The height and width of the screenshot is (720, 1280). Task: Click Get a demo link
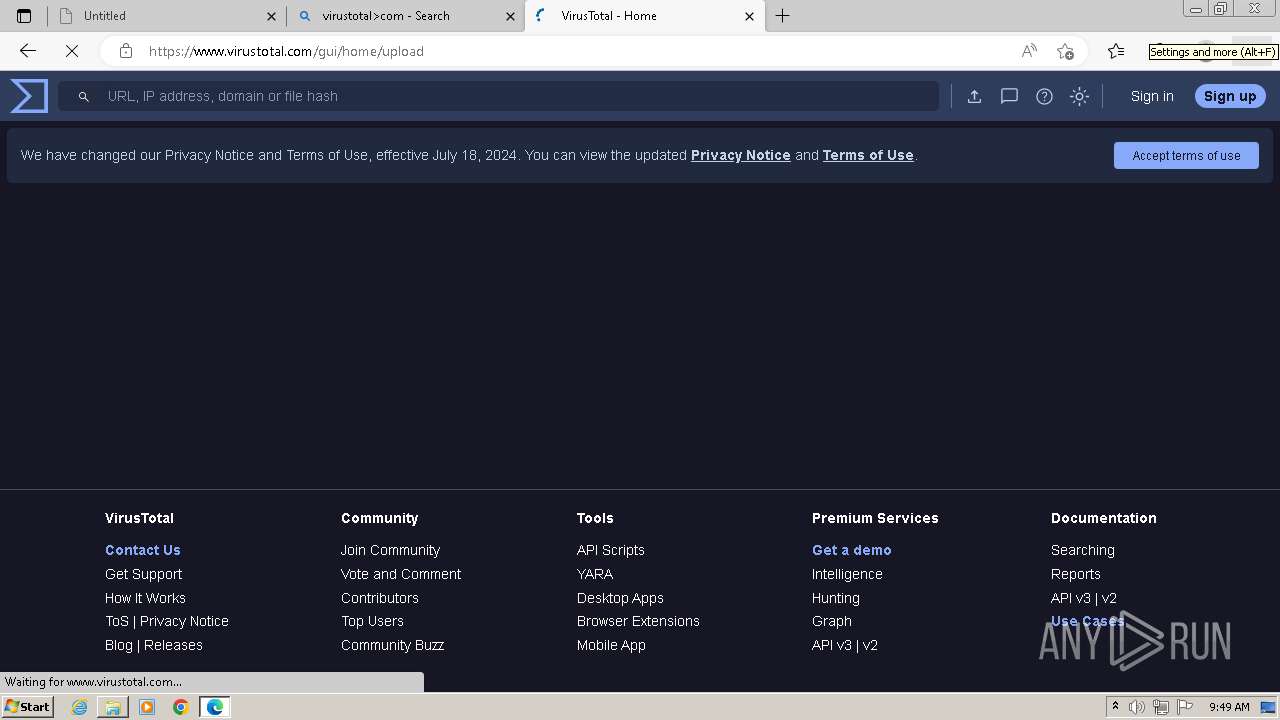852,550
